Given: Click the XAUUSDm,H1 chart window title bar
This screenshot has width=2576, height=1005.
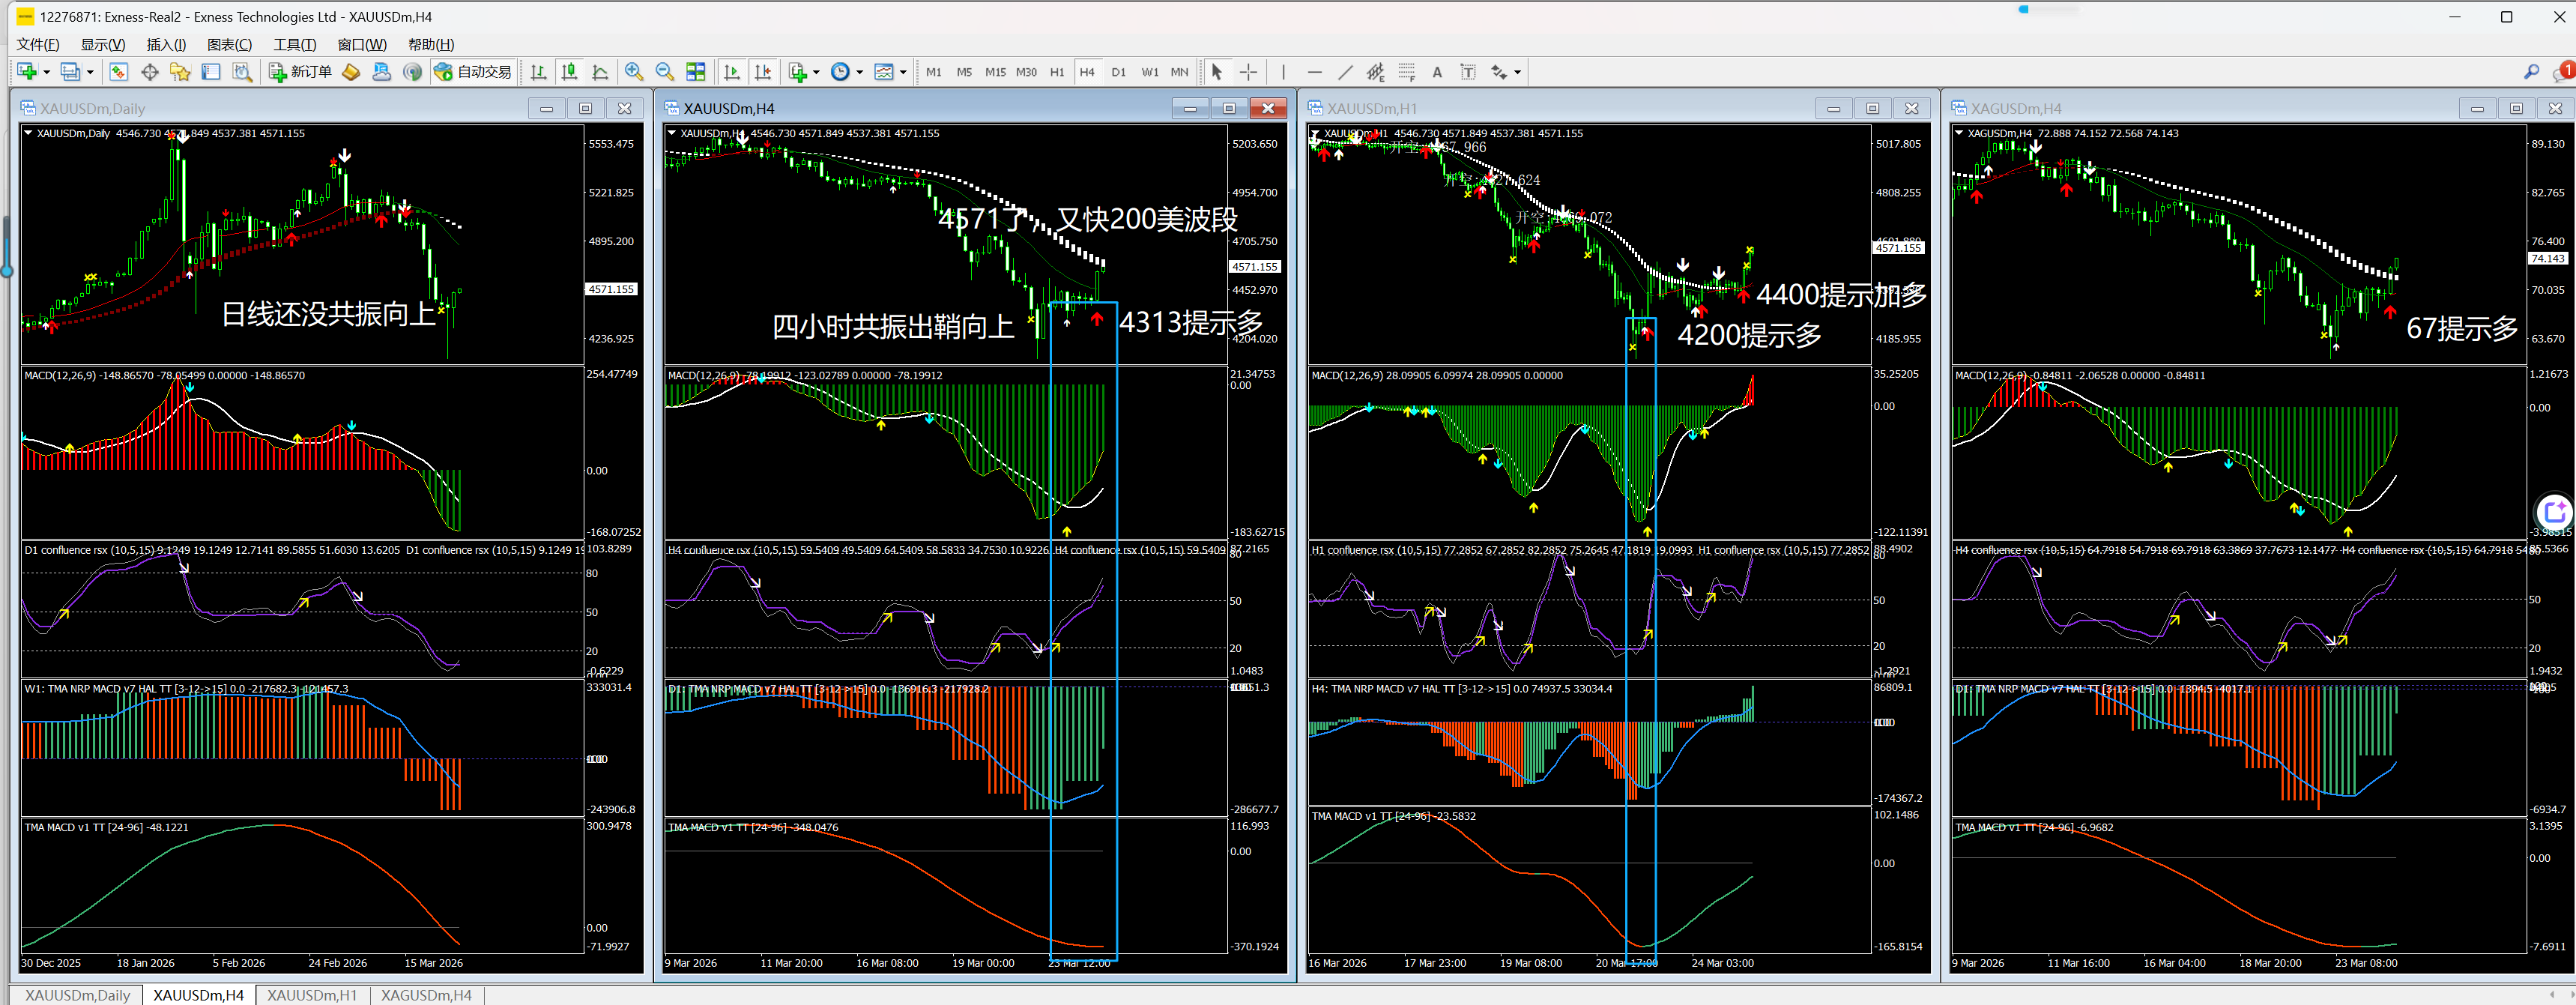Looking at the screenshot, I should pos(1550,108).
